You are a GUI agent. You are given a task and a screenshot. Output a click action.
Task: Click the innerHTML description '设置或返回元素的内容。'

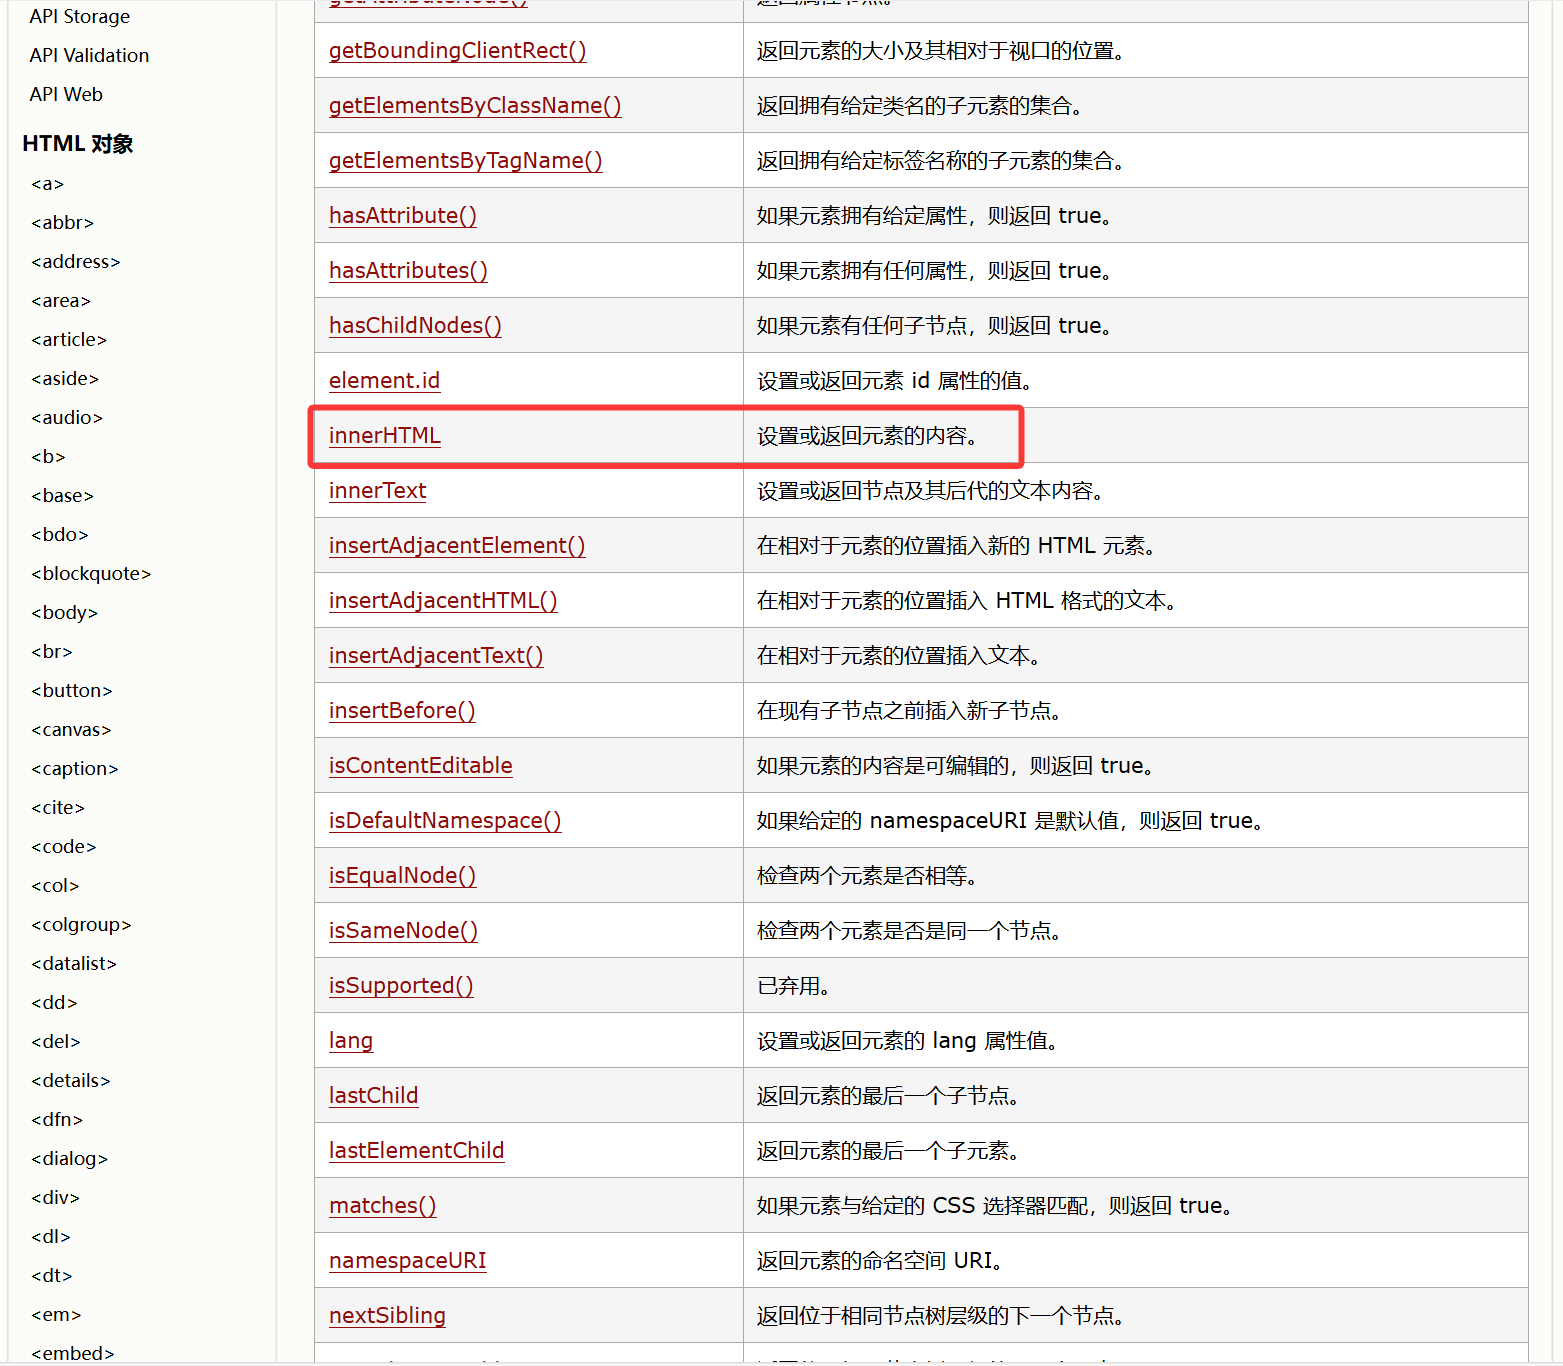(x=867, y=435)
